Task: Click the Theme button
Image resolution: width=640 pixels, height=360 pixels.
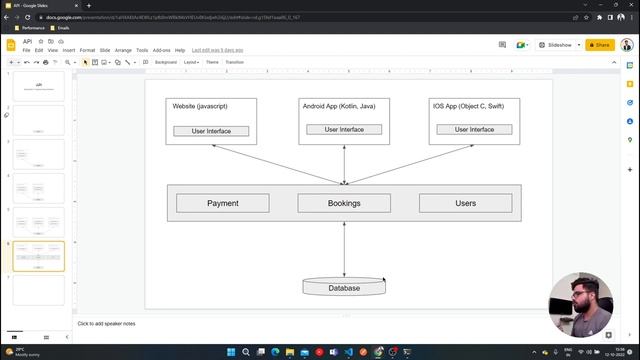Action: pos(212,62)
